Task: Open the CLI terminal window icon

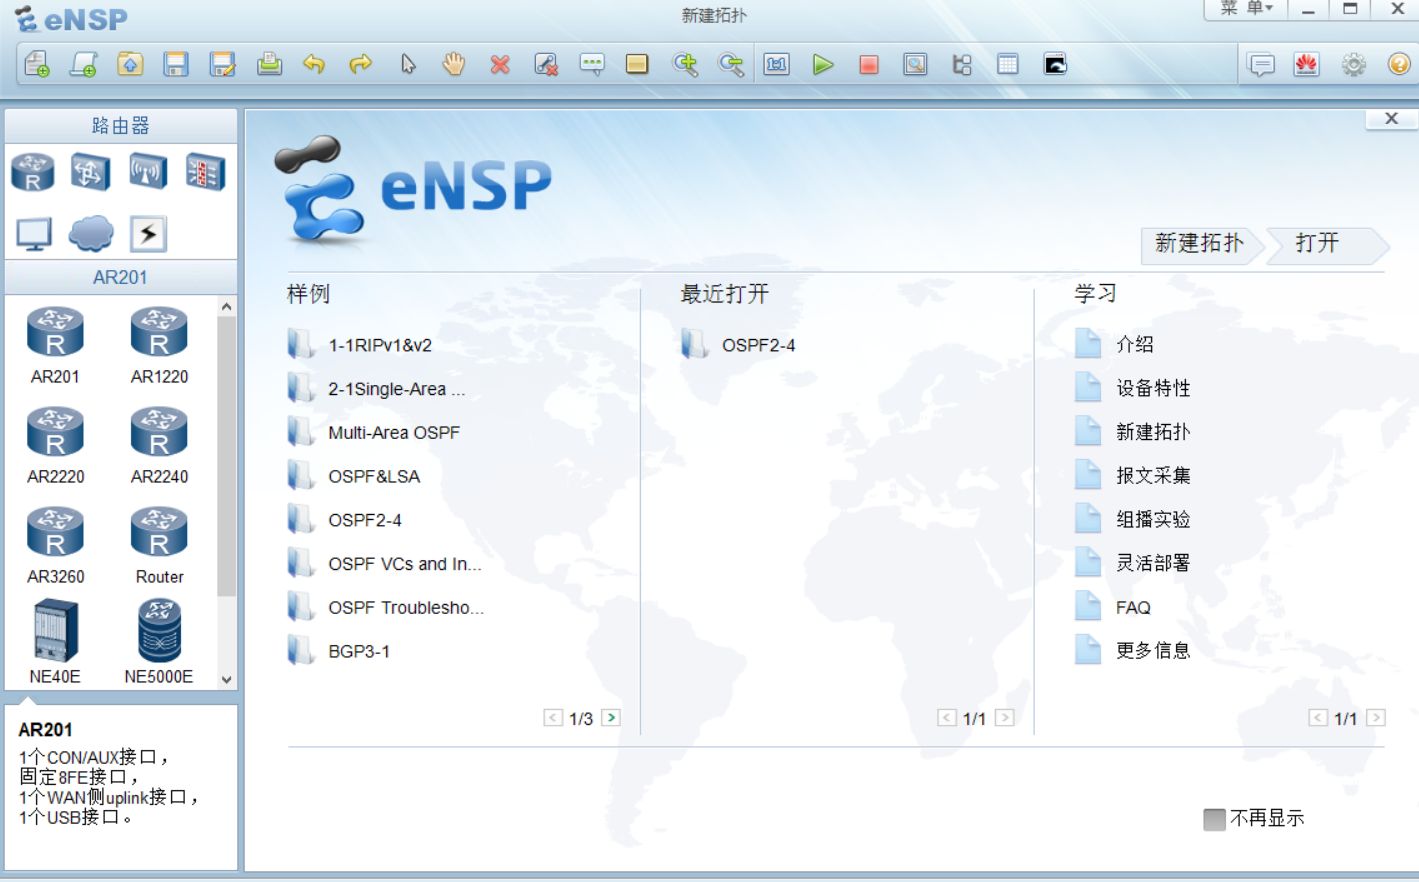Action: [x=1055, y=65]
